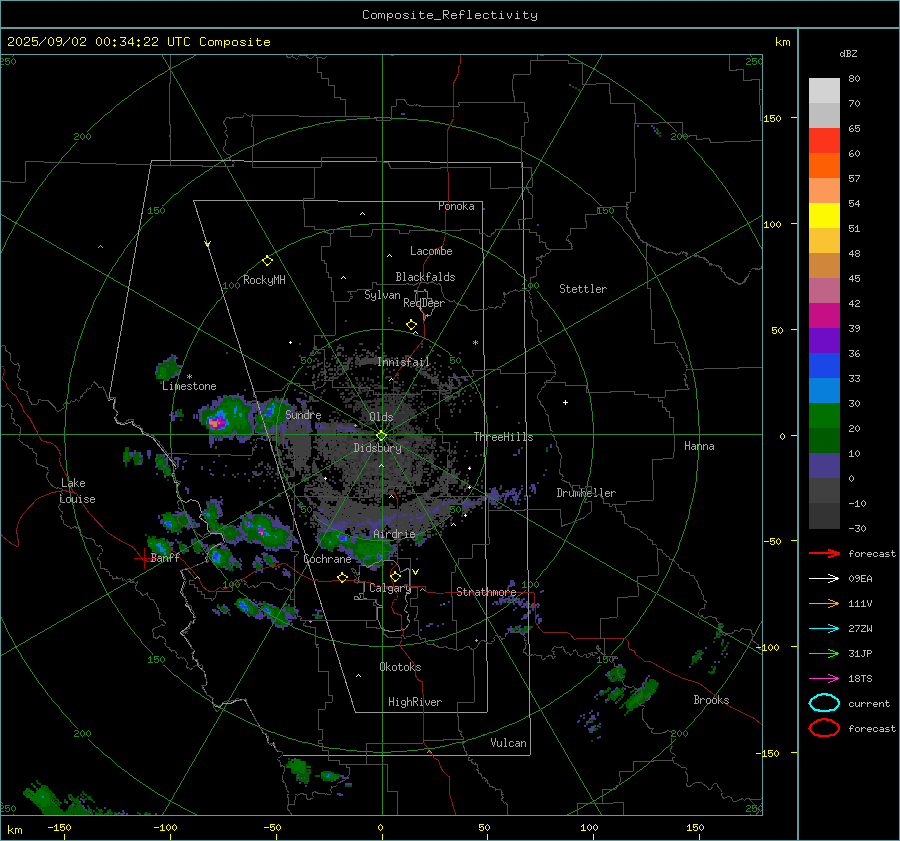
Task: Click the ThreeHills label
Action: point(503,437)
